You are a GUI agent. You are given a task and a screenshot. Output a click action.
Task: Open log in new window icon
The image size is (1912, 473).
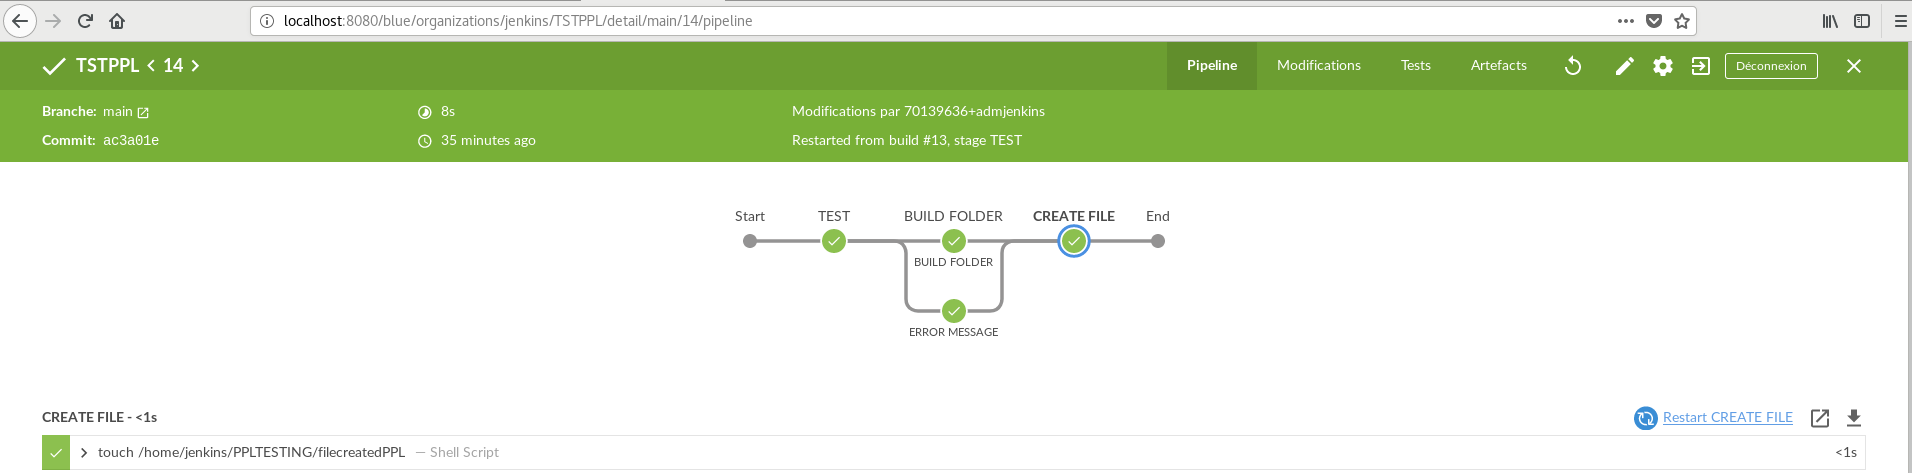click(1819, 418)
